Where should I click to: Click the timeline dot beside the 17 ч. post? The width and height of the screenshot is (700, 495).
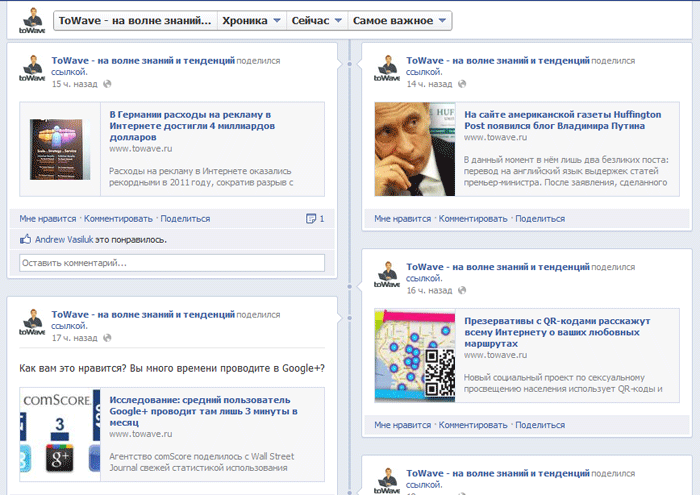point(350,318)
